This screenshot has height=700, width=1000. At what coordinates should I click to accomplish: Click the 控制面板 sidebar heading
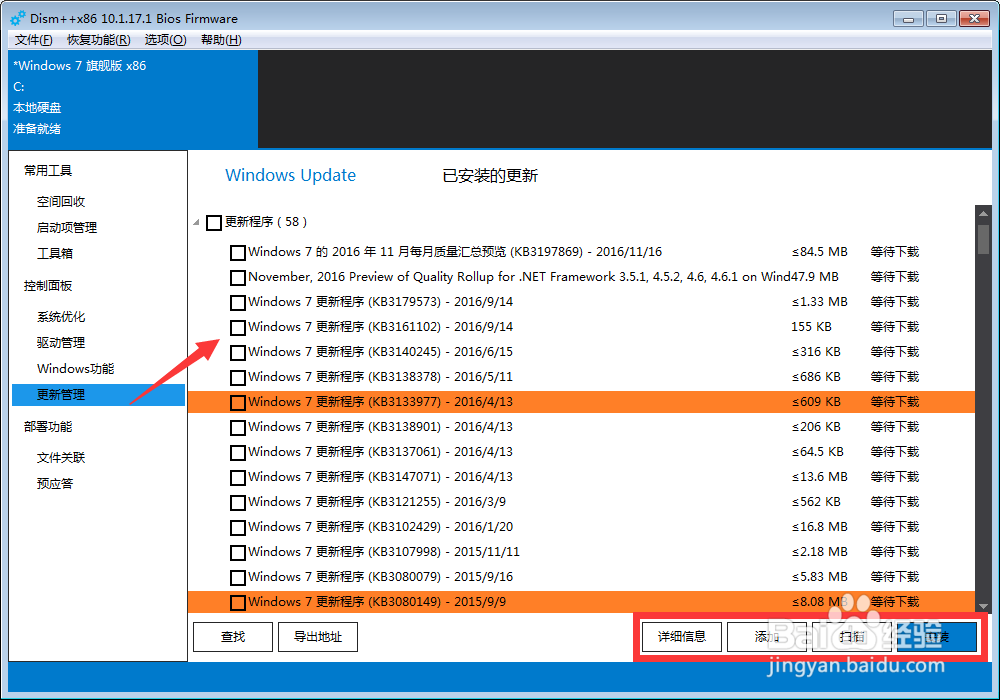coord(48,286)
